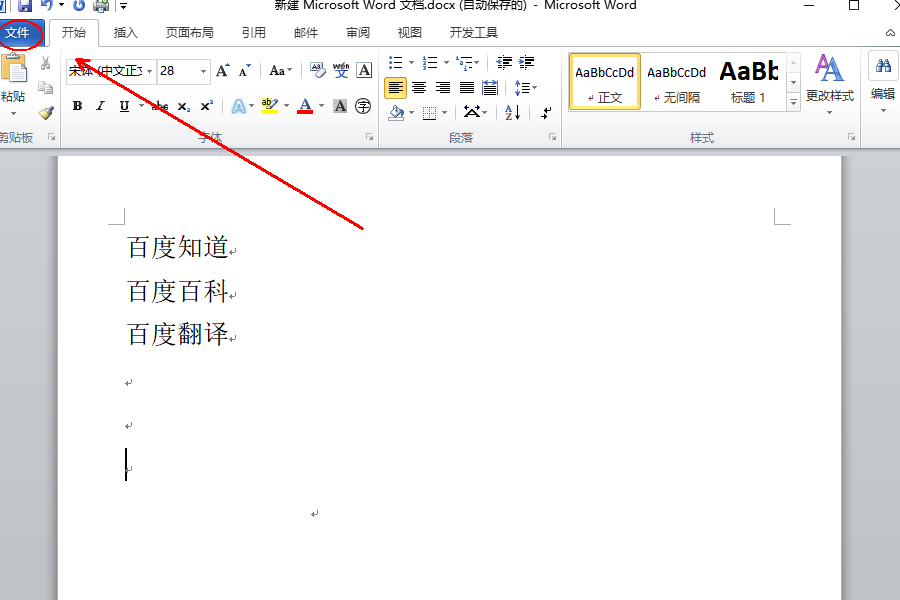Click the Enclose Characters icon

pos(363,106)
